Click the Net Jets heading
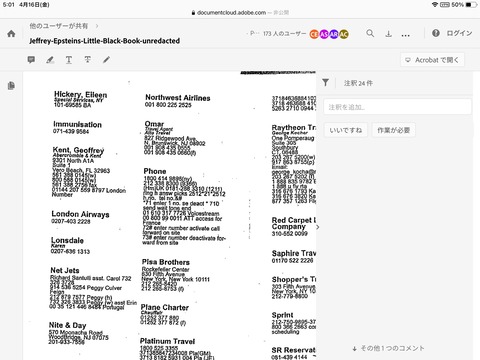 (65, 270)
